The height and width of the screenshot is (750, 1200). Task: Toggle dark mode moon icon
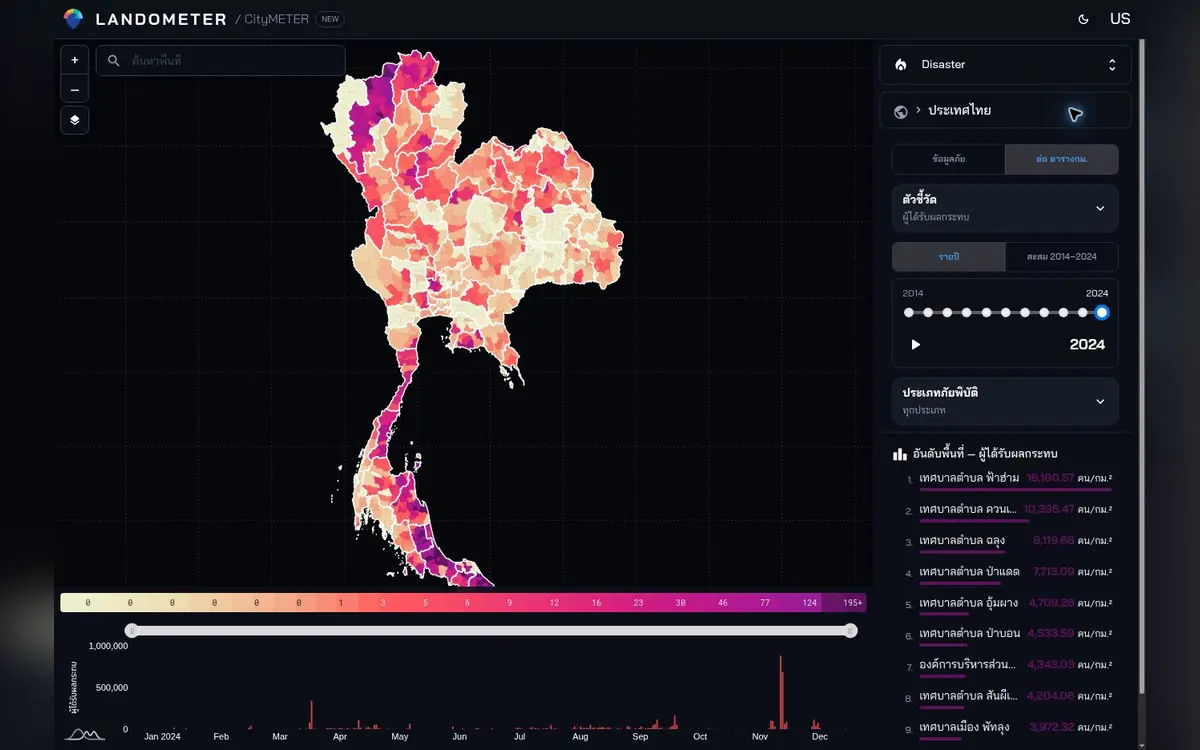(1084, 19)
